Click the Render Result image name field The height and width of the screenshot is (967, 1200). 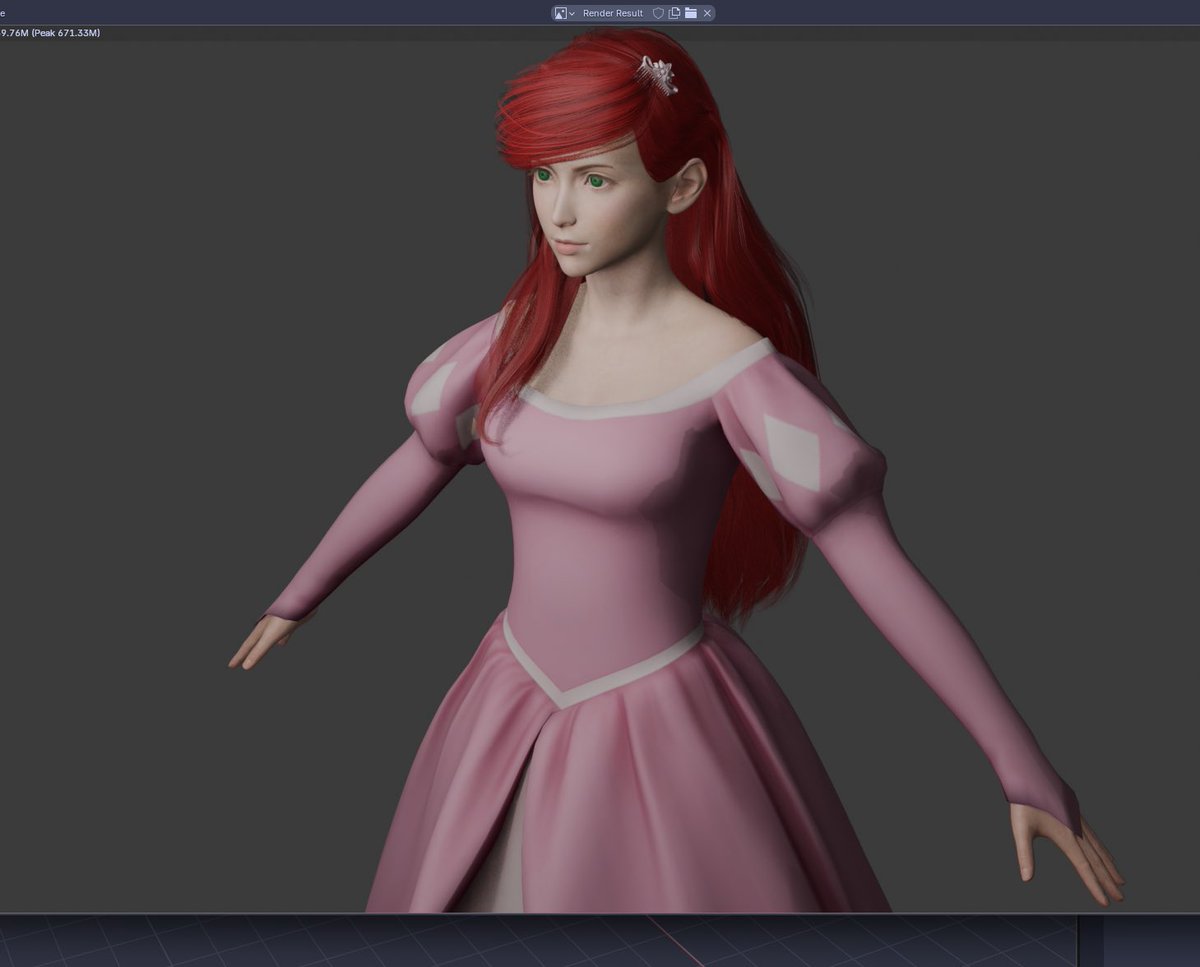[x=613, y=13]
